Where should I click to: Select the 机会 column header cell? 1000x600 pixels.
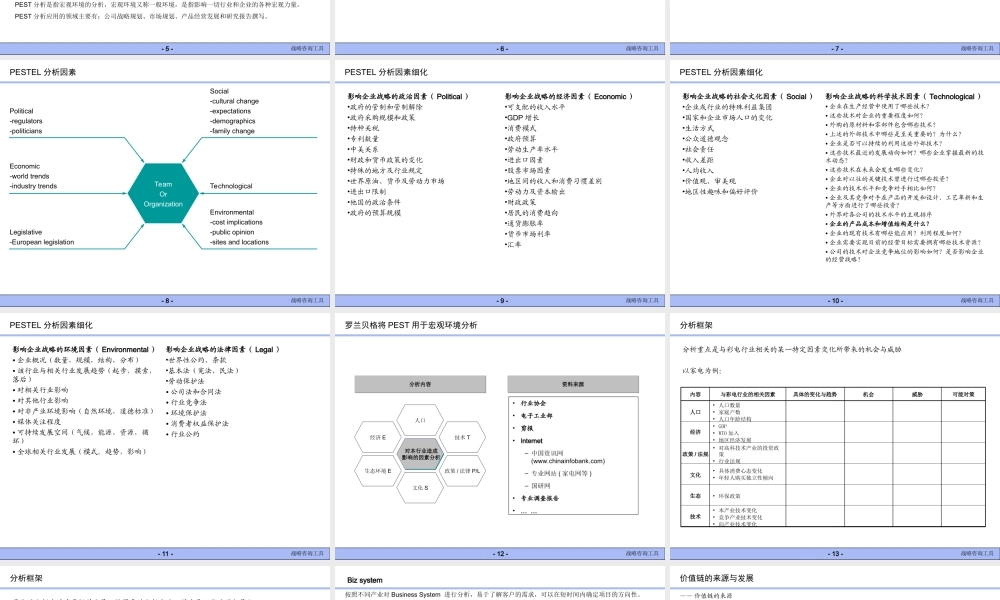(x=870, y=393)
